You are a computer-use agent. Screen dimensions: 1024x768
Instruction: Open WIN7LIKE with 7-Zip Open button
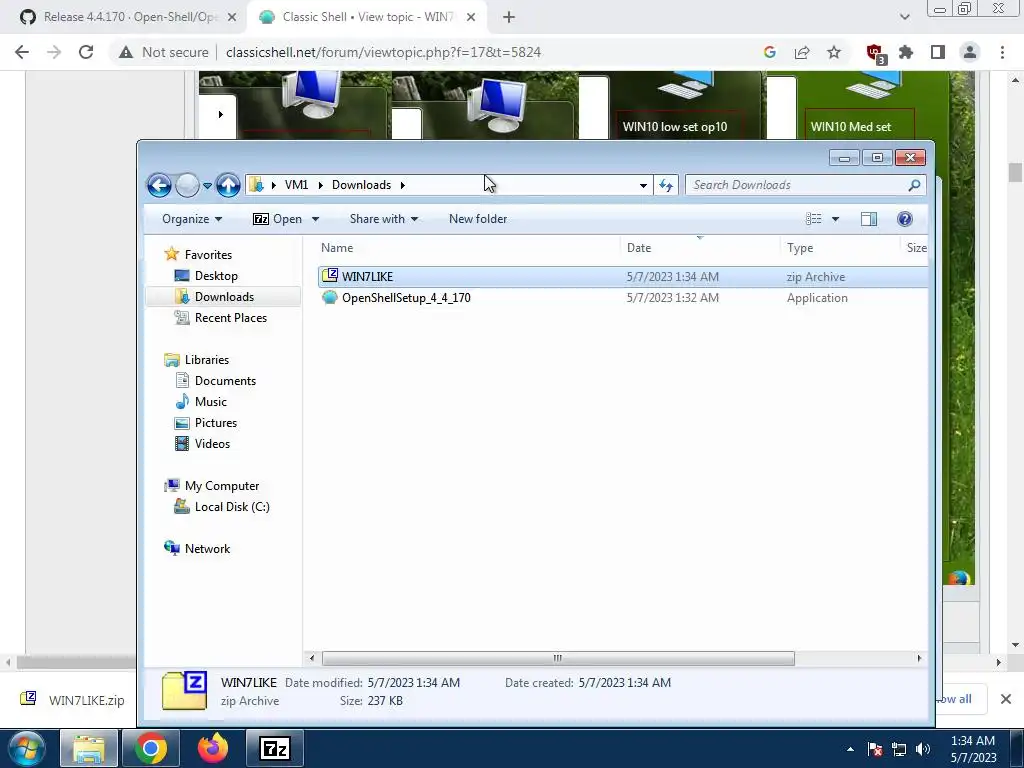point(278,219)
